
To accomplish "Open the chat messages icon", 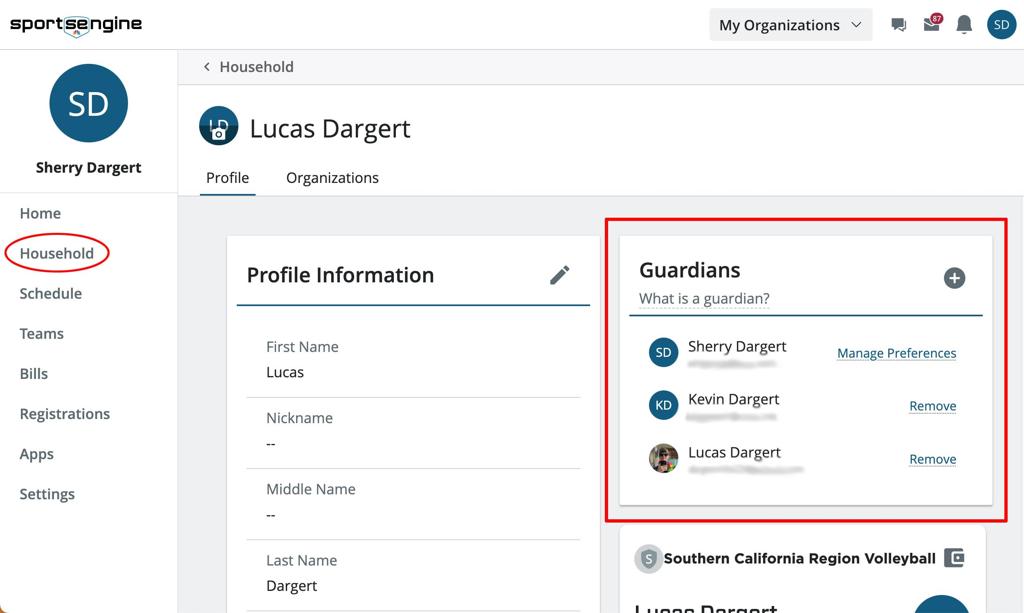I will click(898, 25).
